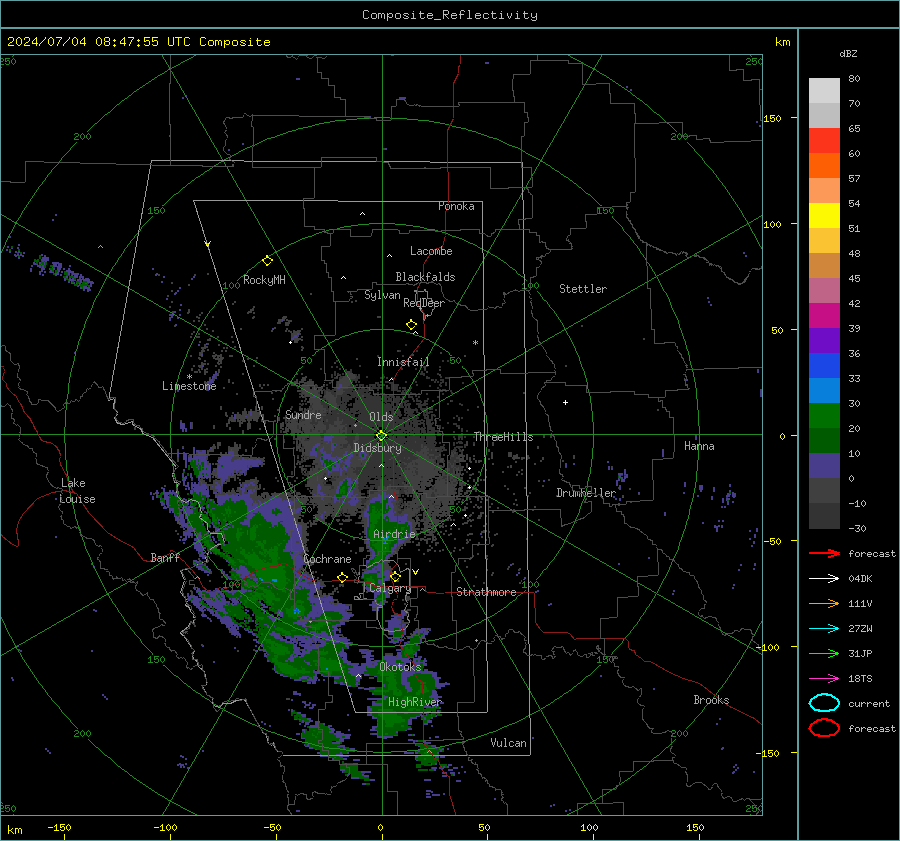Screen dimensions: 900x841
Task: Click the Calgary city label
Action: pyautogui.click(x=390, y=588)
